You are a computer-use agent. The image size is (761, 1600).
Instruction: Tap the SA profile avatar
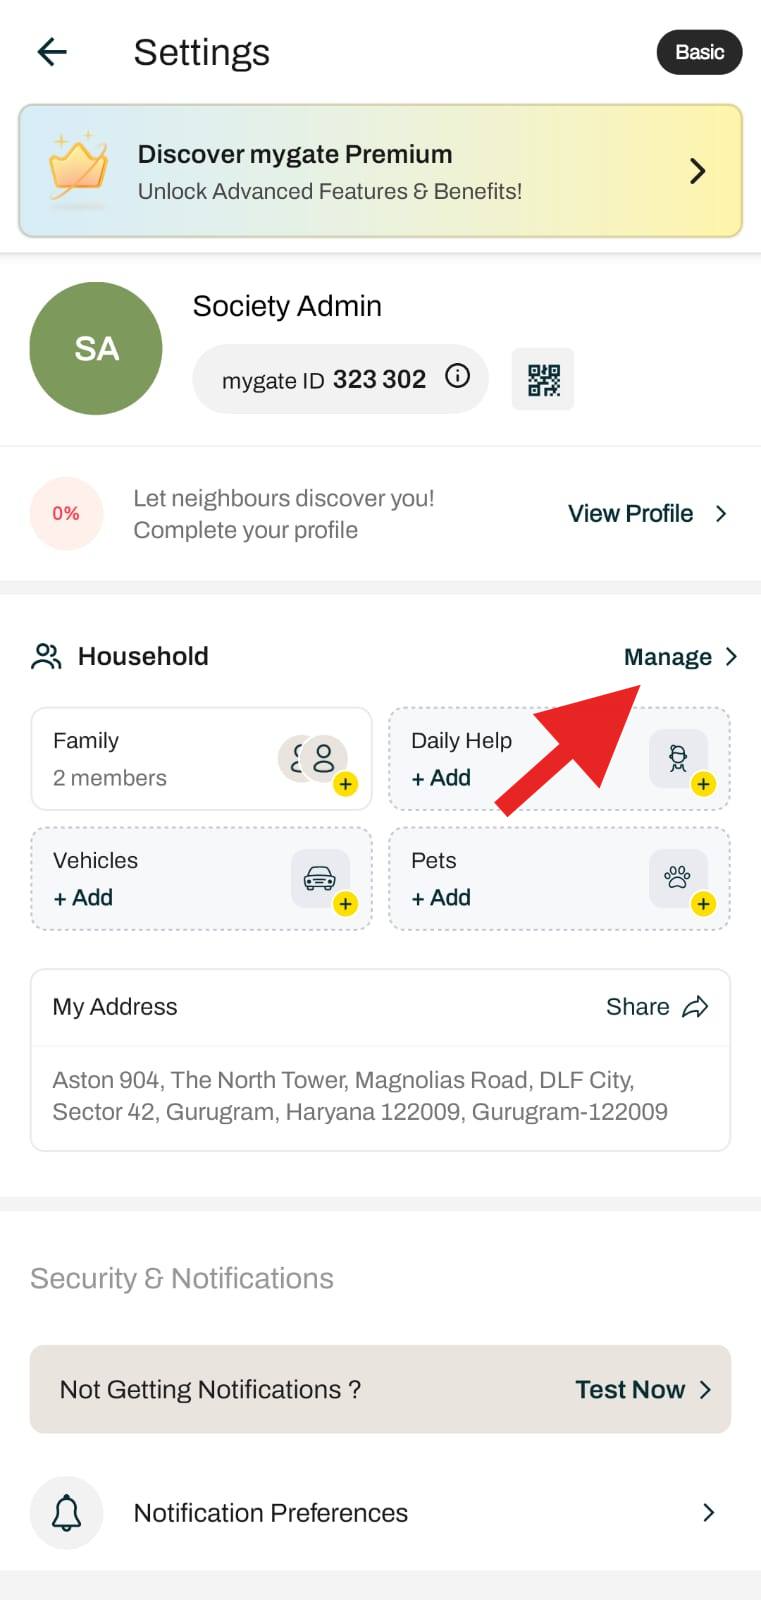point(96,348)
